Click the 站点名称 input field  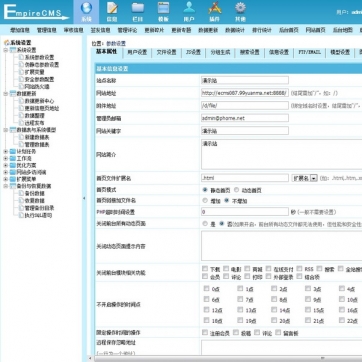tap(245, 80)
